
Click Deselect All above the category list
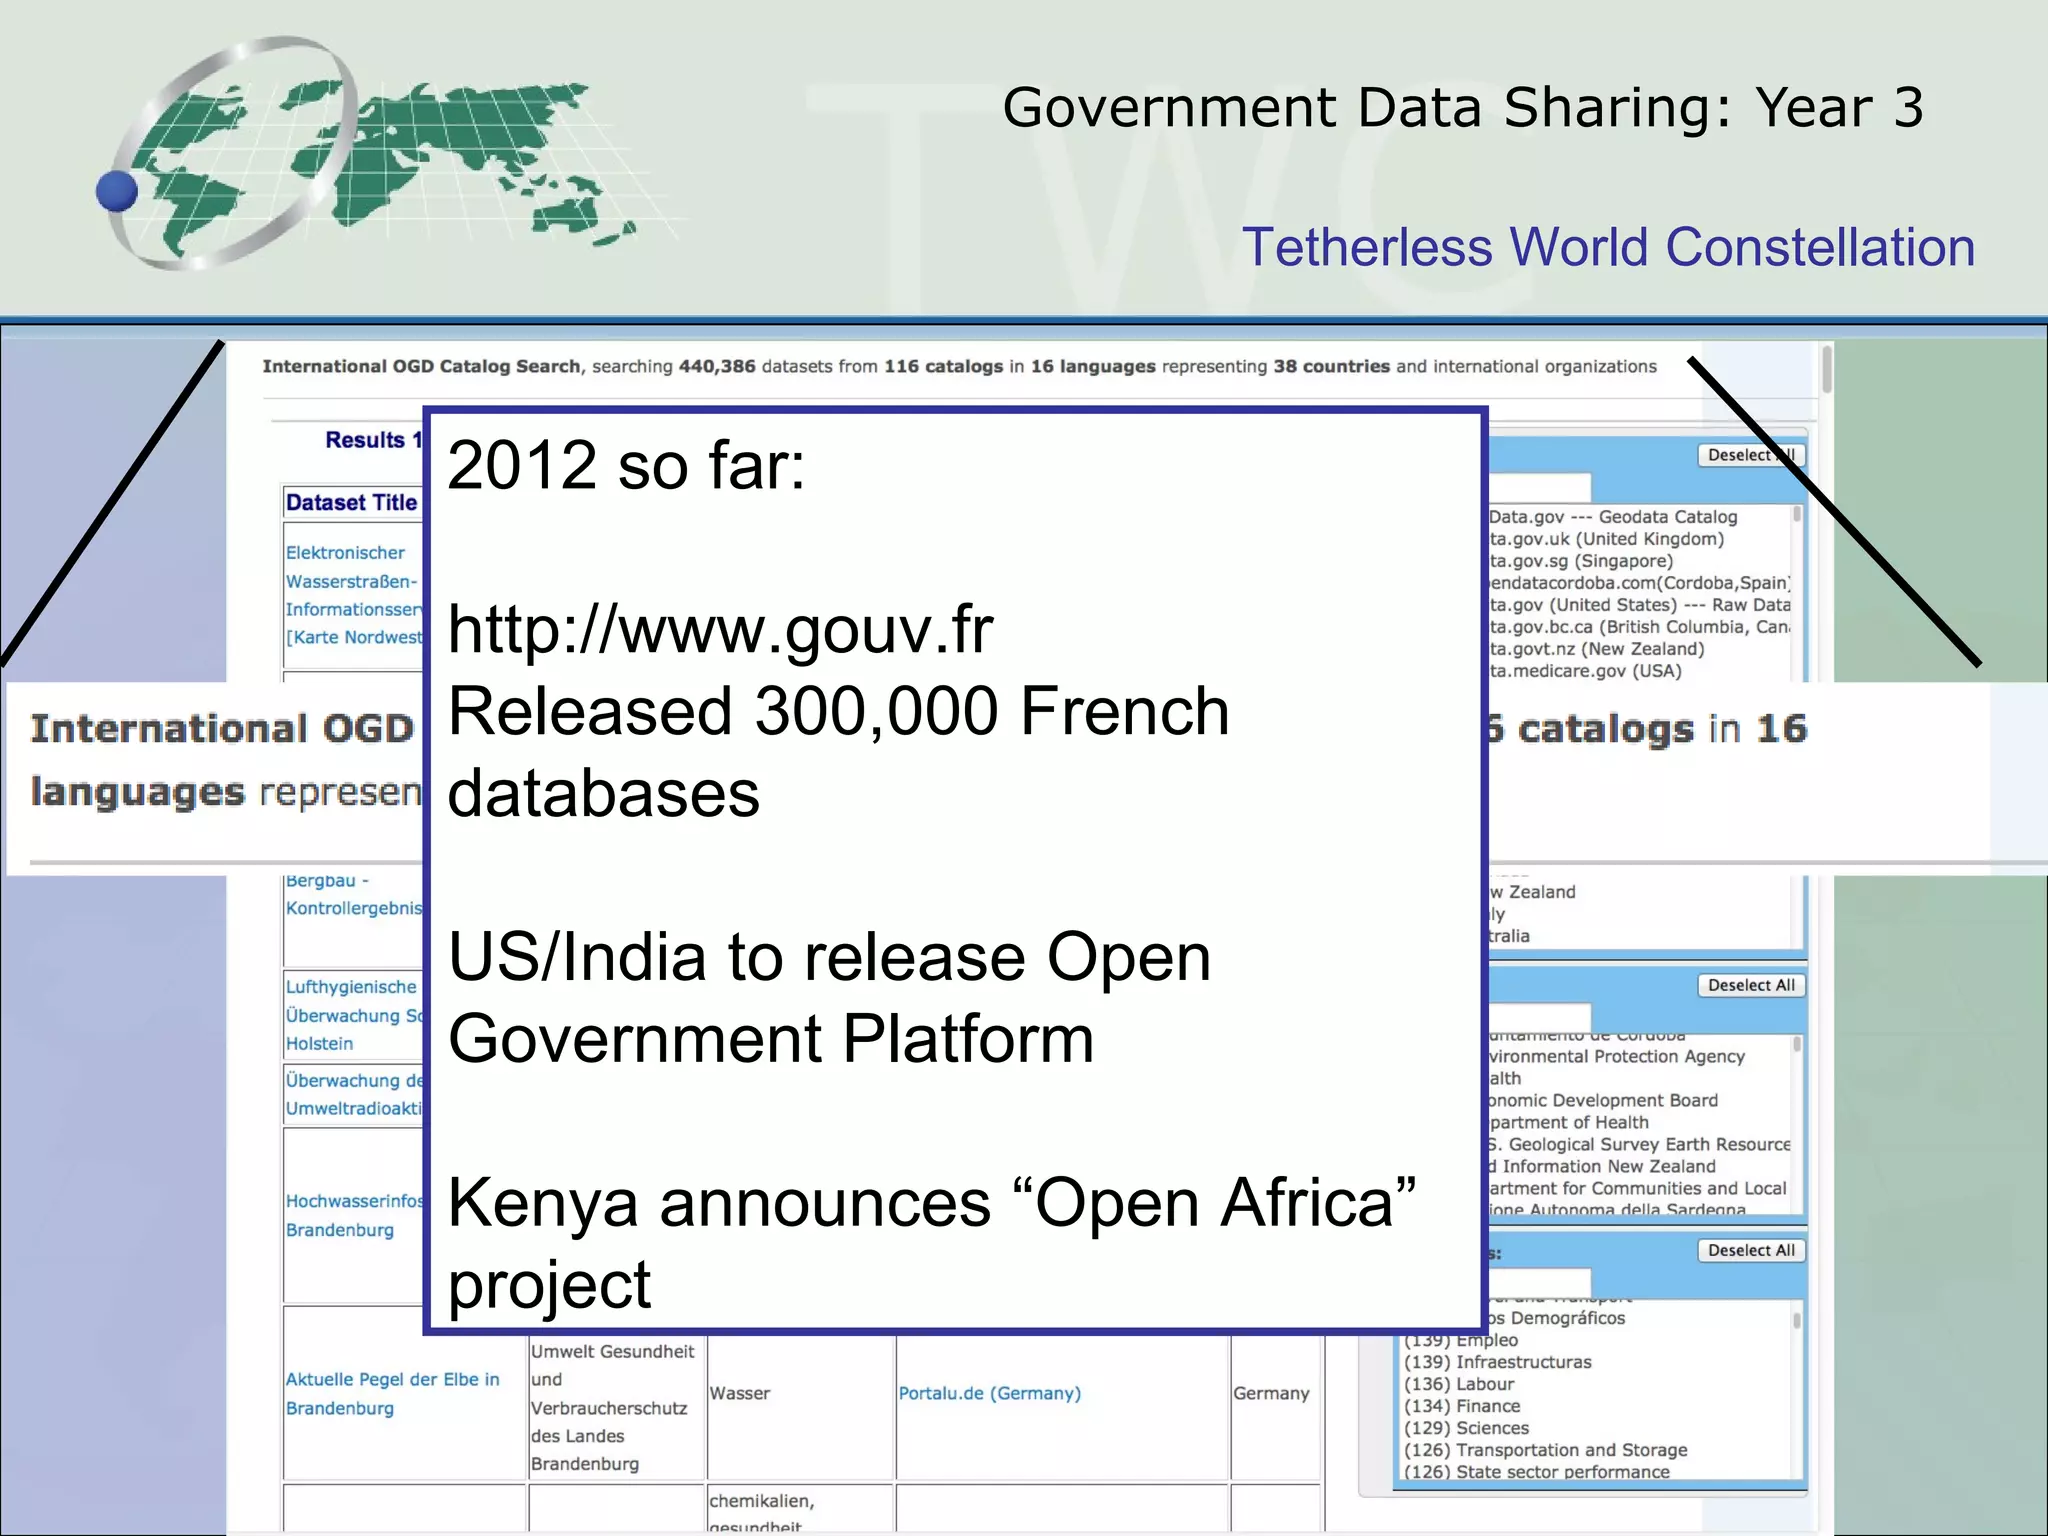1751,1250
